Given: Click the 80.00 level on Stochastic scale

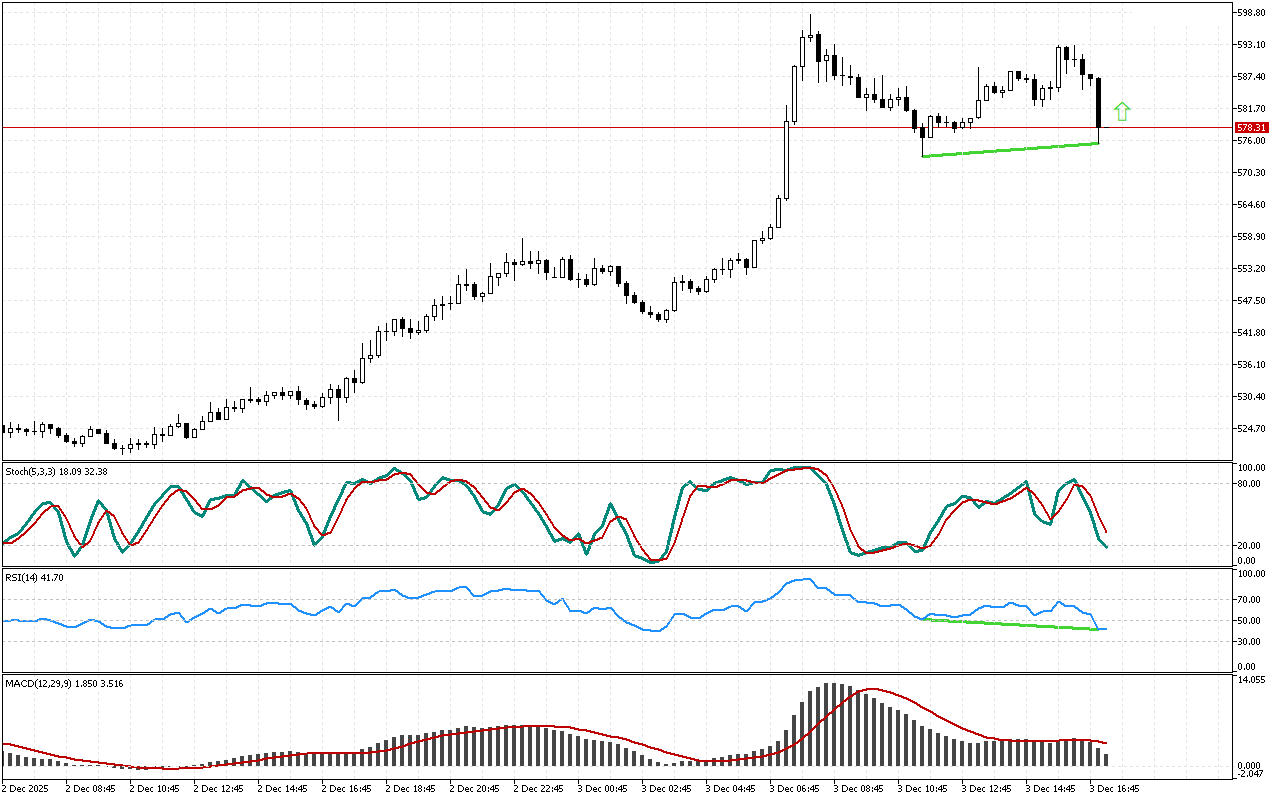Looking at the screenshot, I should tap(1249, 484).
